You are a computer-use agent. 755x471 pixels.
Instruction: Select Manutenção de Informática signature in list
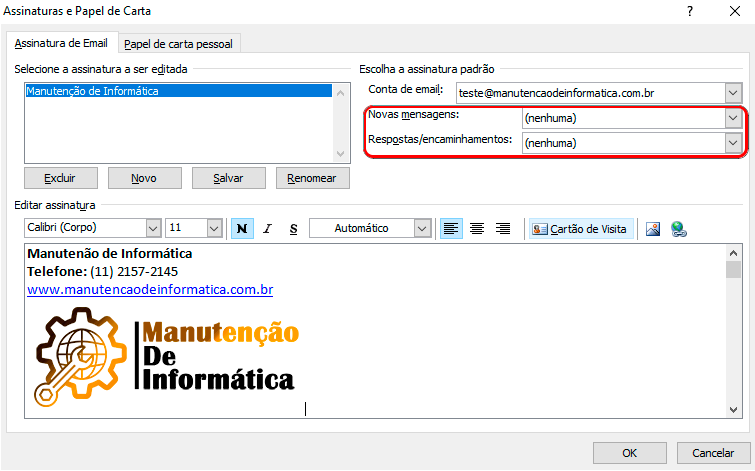179,91
